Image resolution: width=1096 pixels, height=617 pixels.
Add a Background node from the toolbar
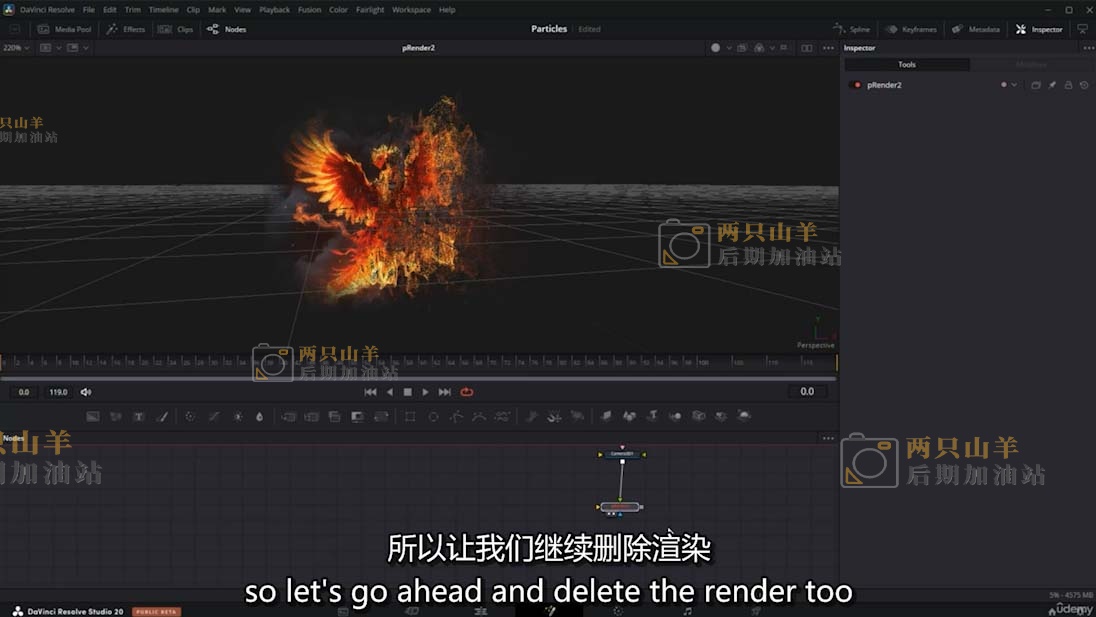pos(93,416)
